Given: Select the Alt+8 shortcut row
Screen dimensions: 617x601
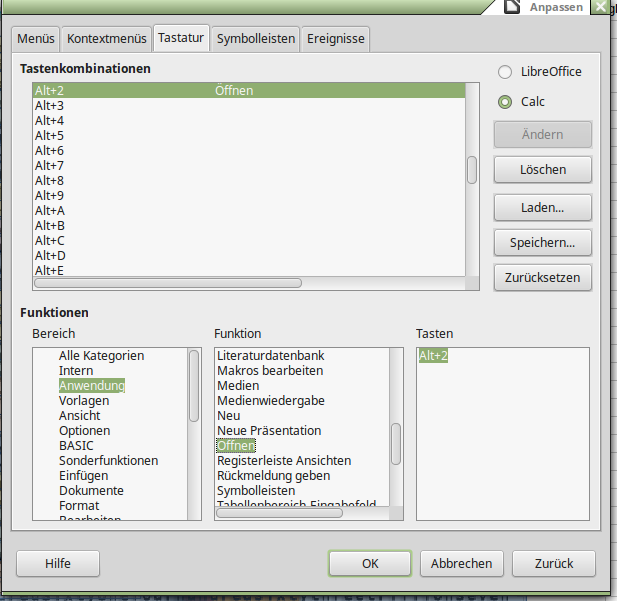Looking at the screenshot, I should [249, 180].
